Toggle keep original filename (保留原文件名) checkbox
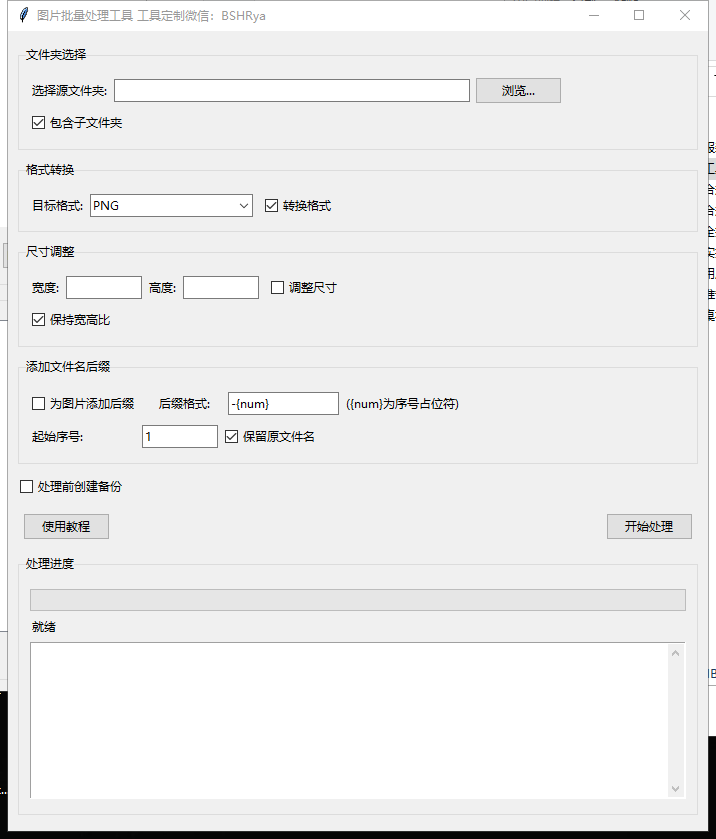The width and height of the screenshot is (716, 839). pyautogui.click(x=232, y=437)
